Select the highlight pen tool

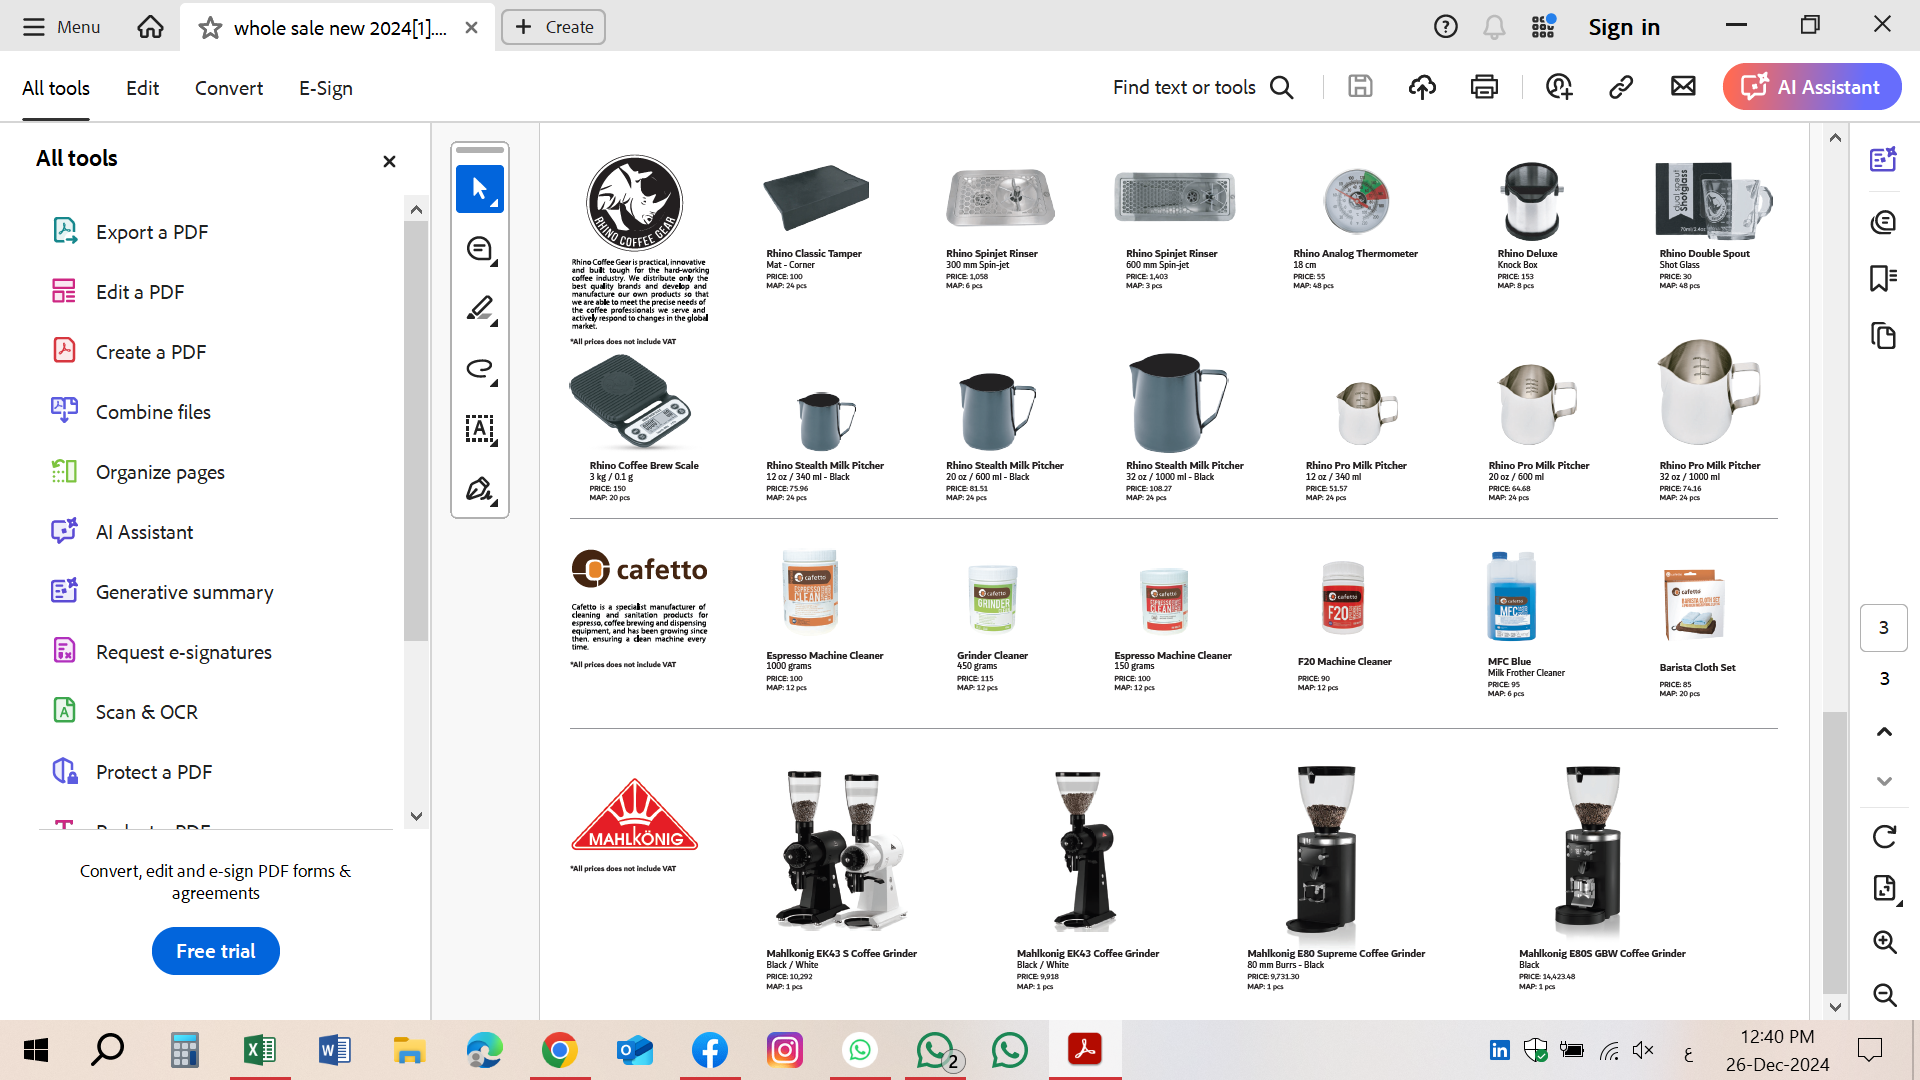tap(480, 309)
